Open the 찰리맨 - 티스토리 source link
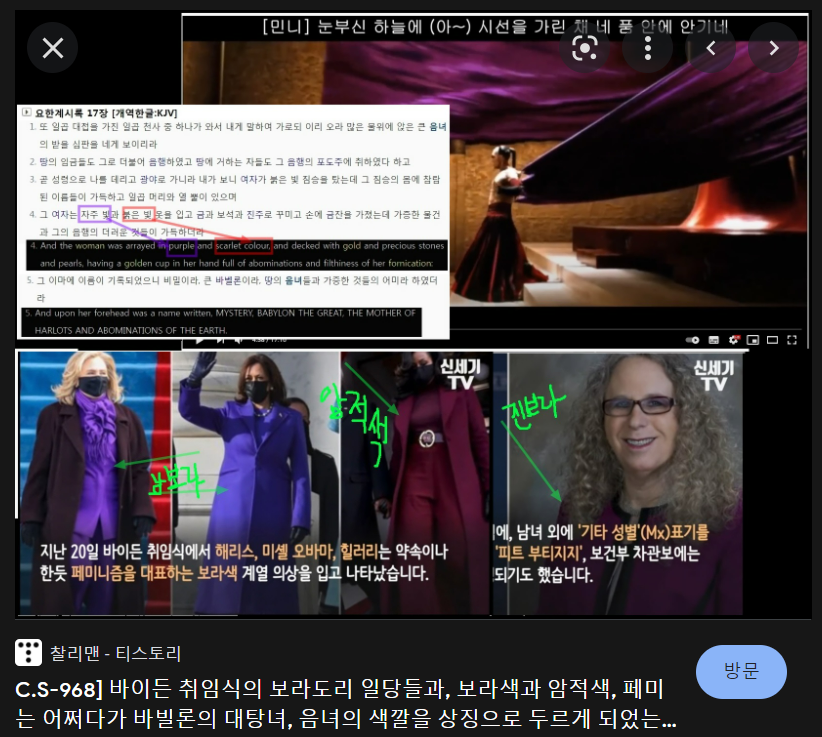This screenshot has width=822, height=737. pos(115,653)
